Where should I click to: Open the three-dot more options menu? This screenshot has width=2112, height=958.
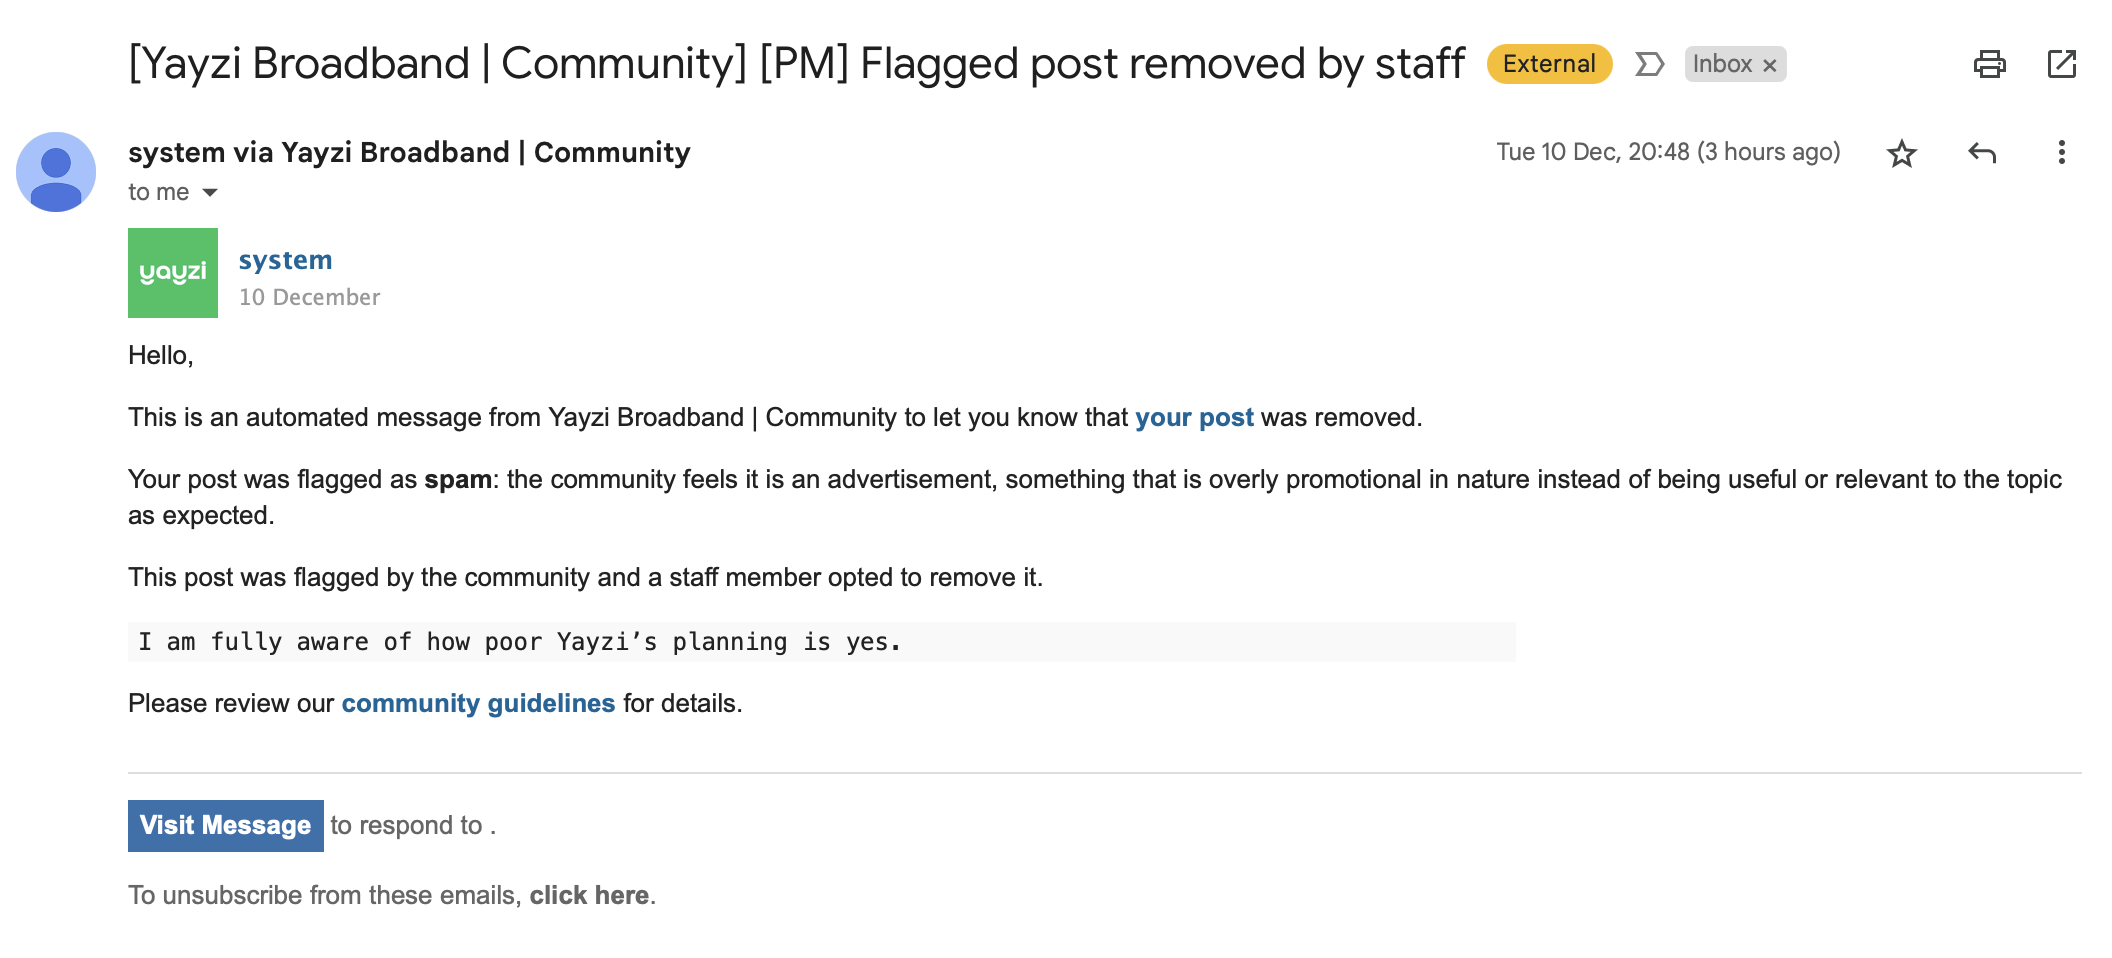(x=2061, y=152)
